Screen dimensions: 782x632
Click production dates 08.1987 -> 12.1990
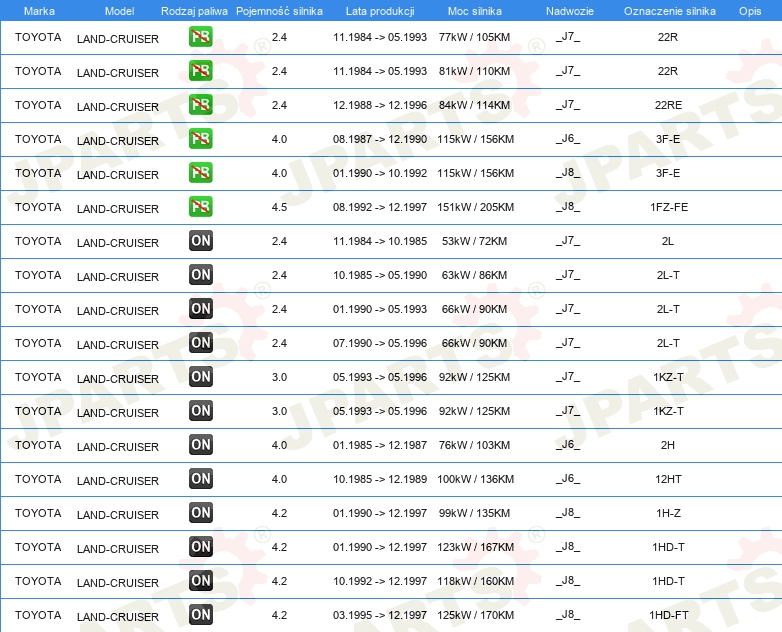click(x=380, y=139)
